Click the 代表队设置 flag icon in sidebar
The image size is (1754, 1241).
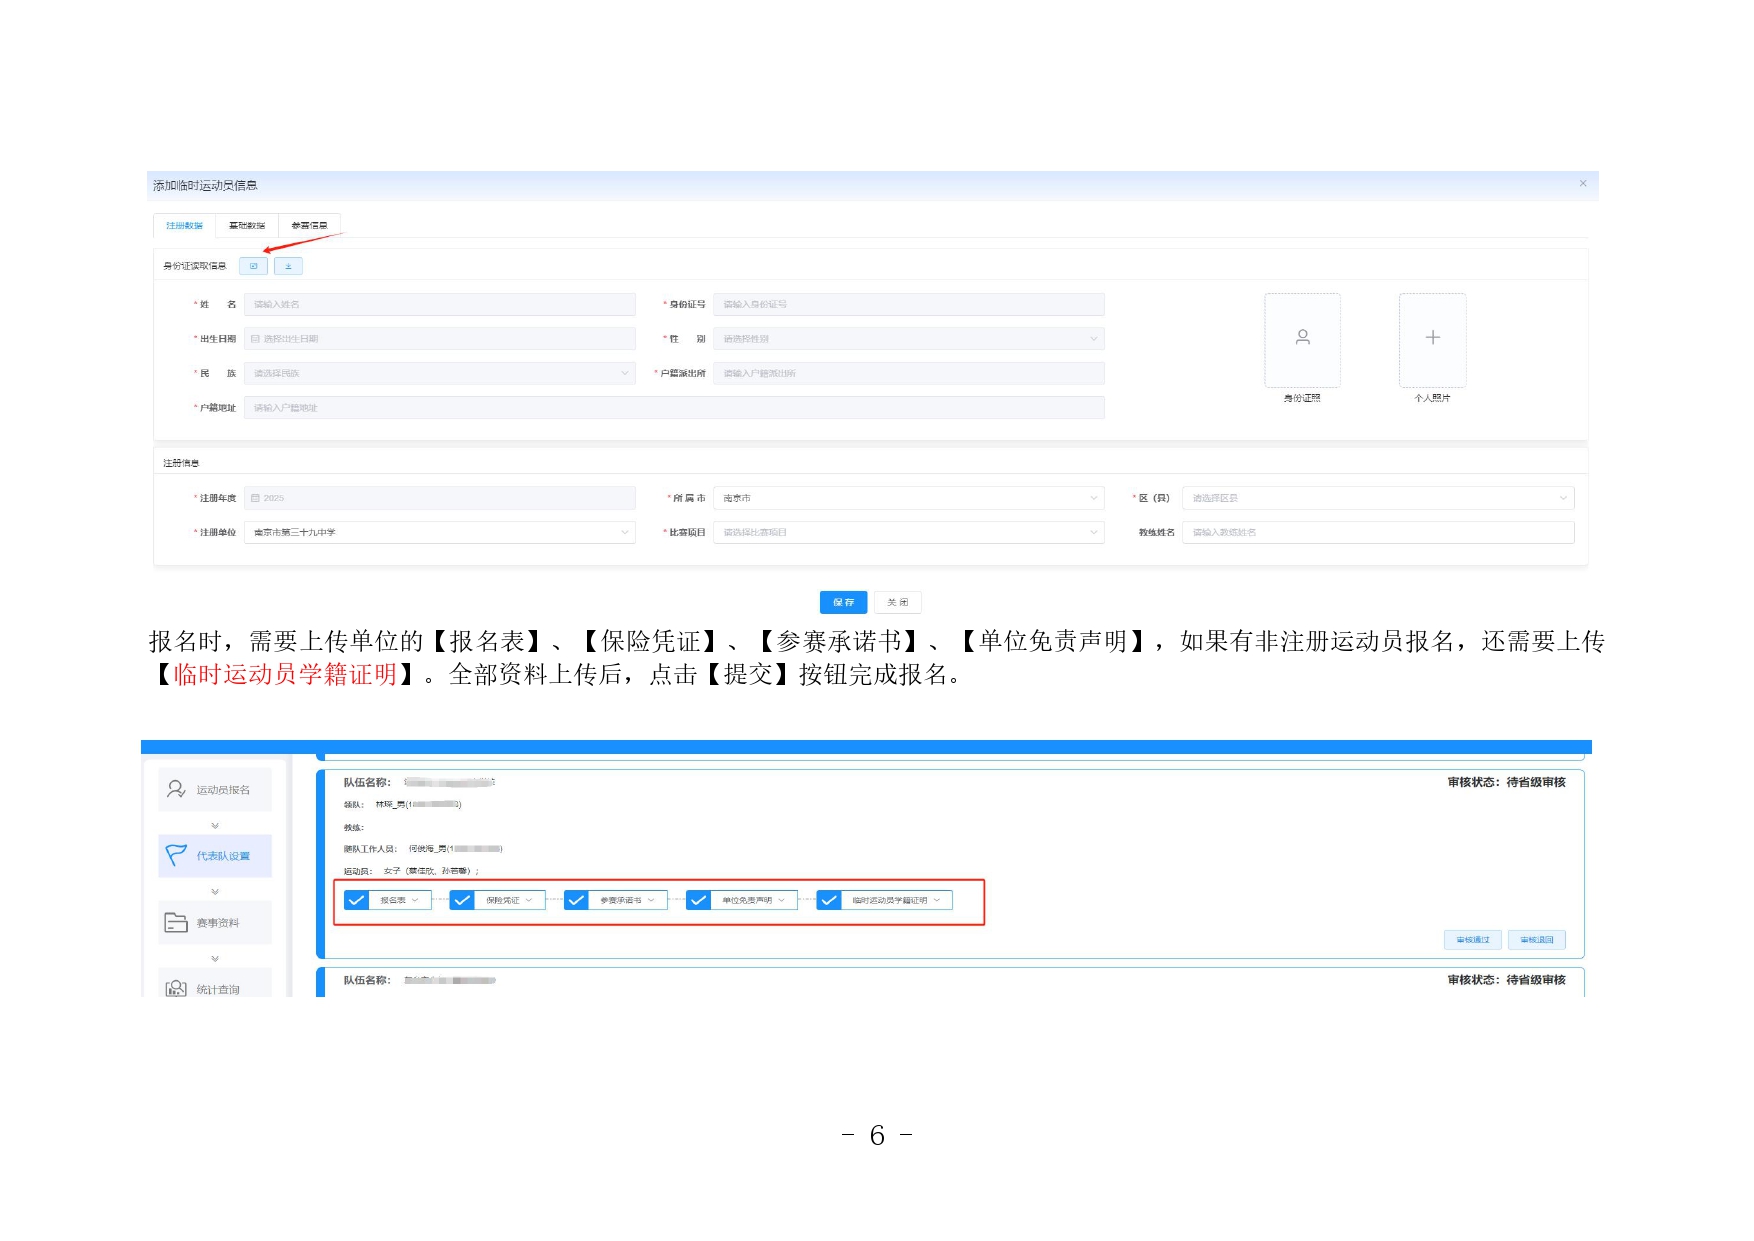tap(176, 855)
